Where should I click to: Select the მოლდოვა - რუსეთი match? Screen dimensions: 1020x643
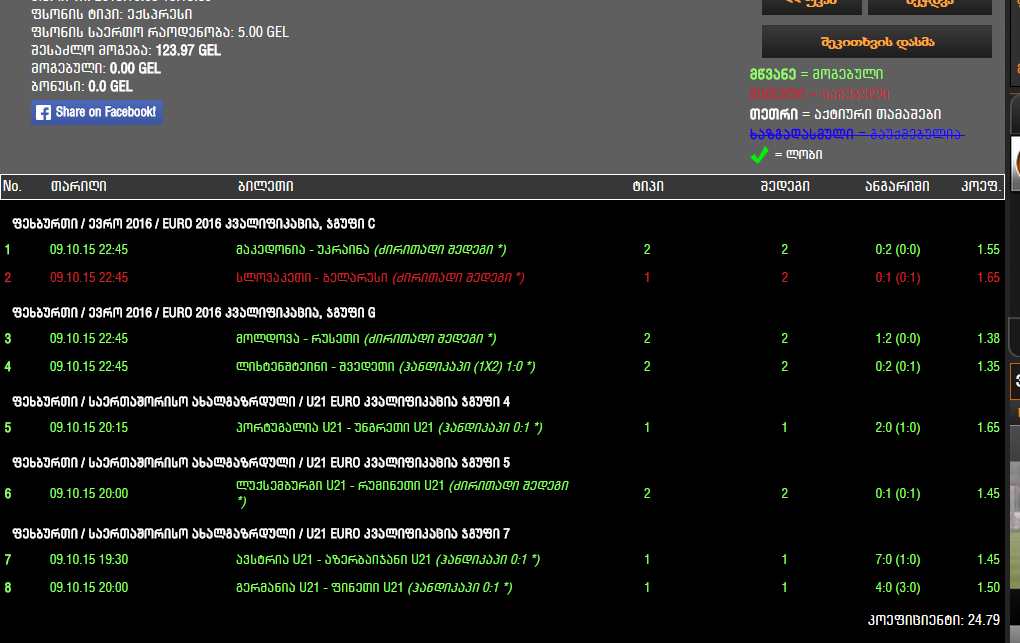(502, 338)
